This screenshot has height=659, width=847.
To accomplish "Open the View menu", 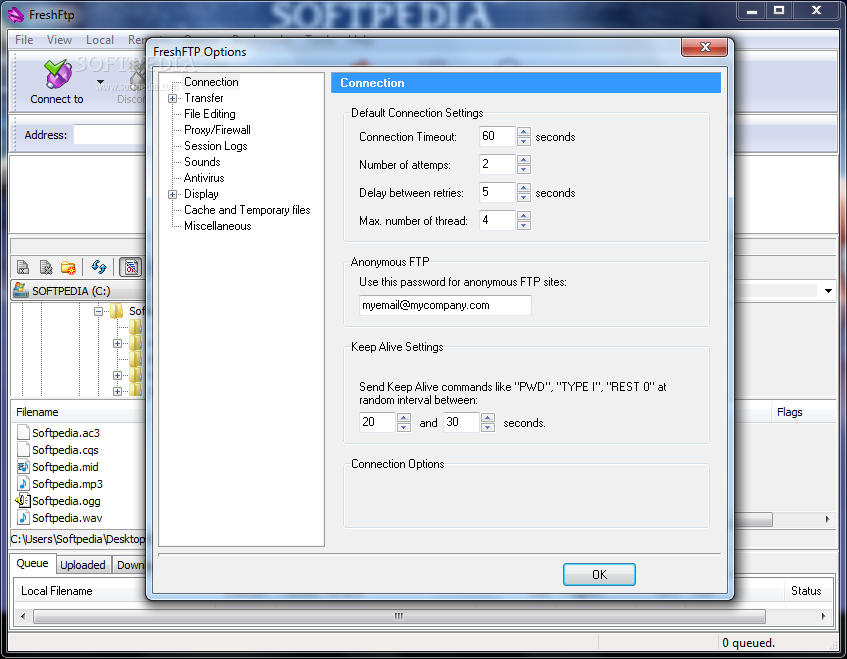I will tap(59, 40).
